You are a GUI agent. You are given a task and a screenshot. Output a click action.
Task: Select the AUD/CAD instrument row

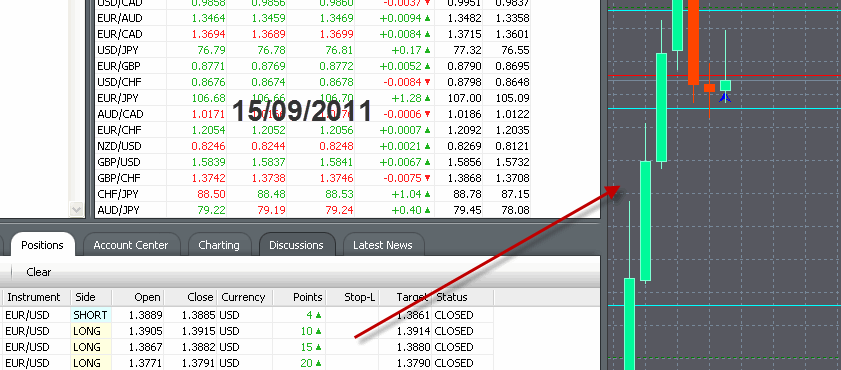coord(313,114)
